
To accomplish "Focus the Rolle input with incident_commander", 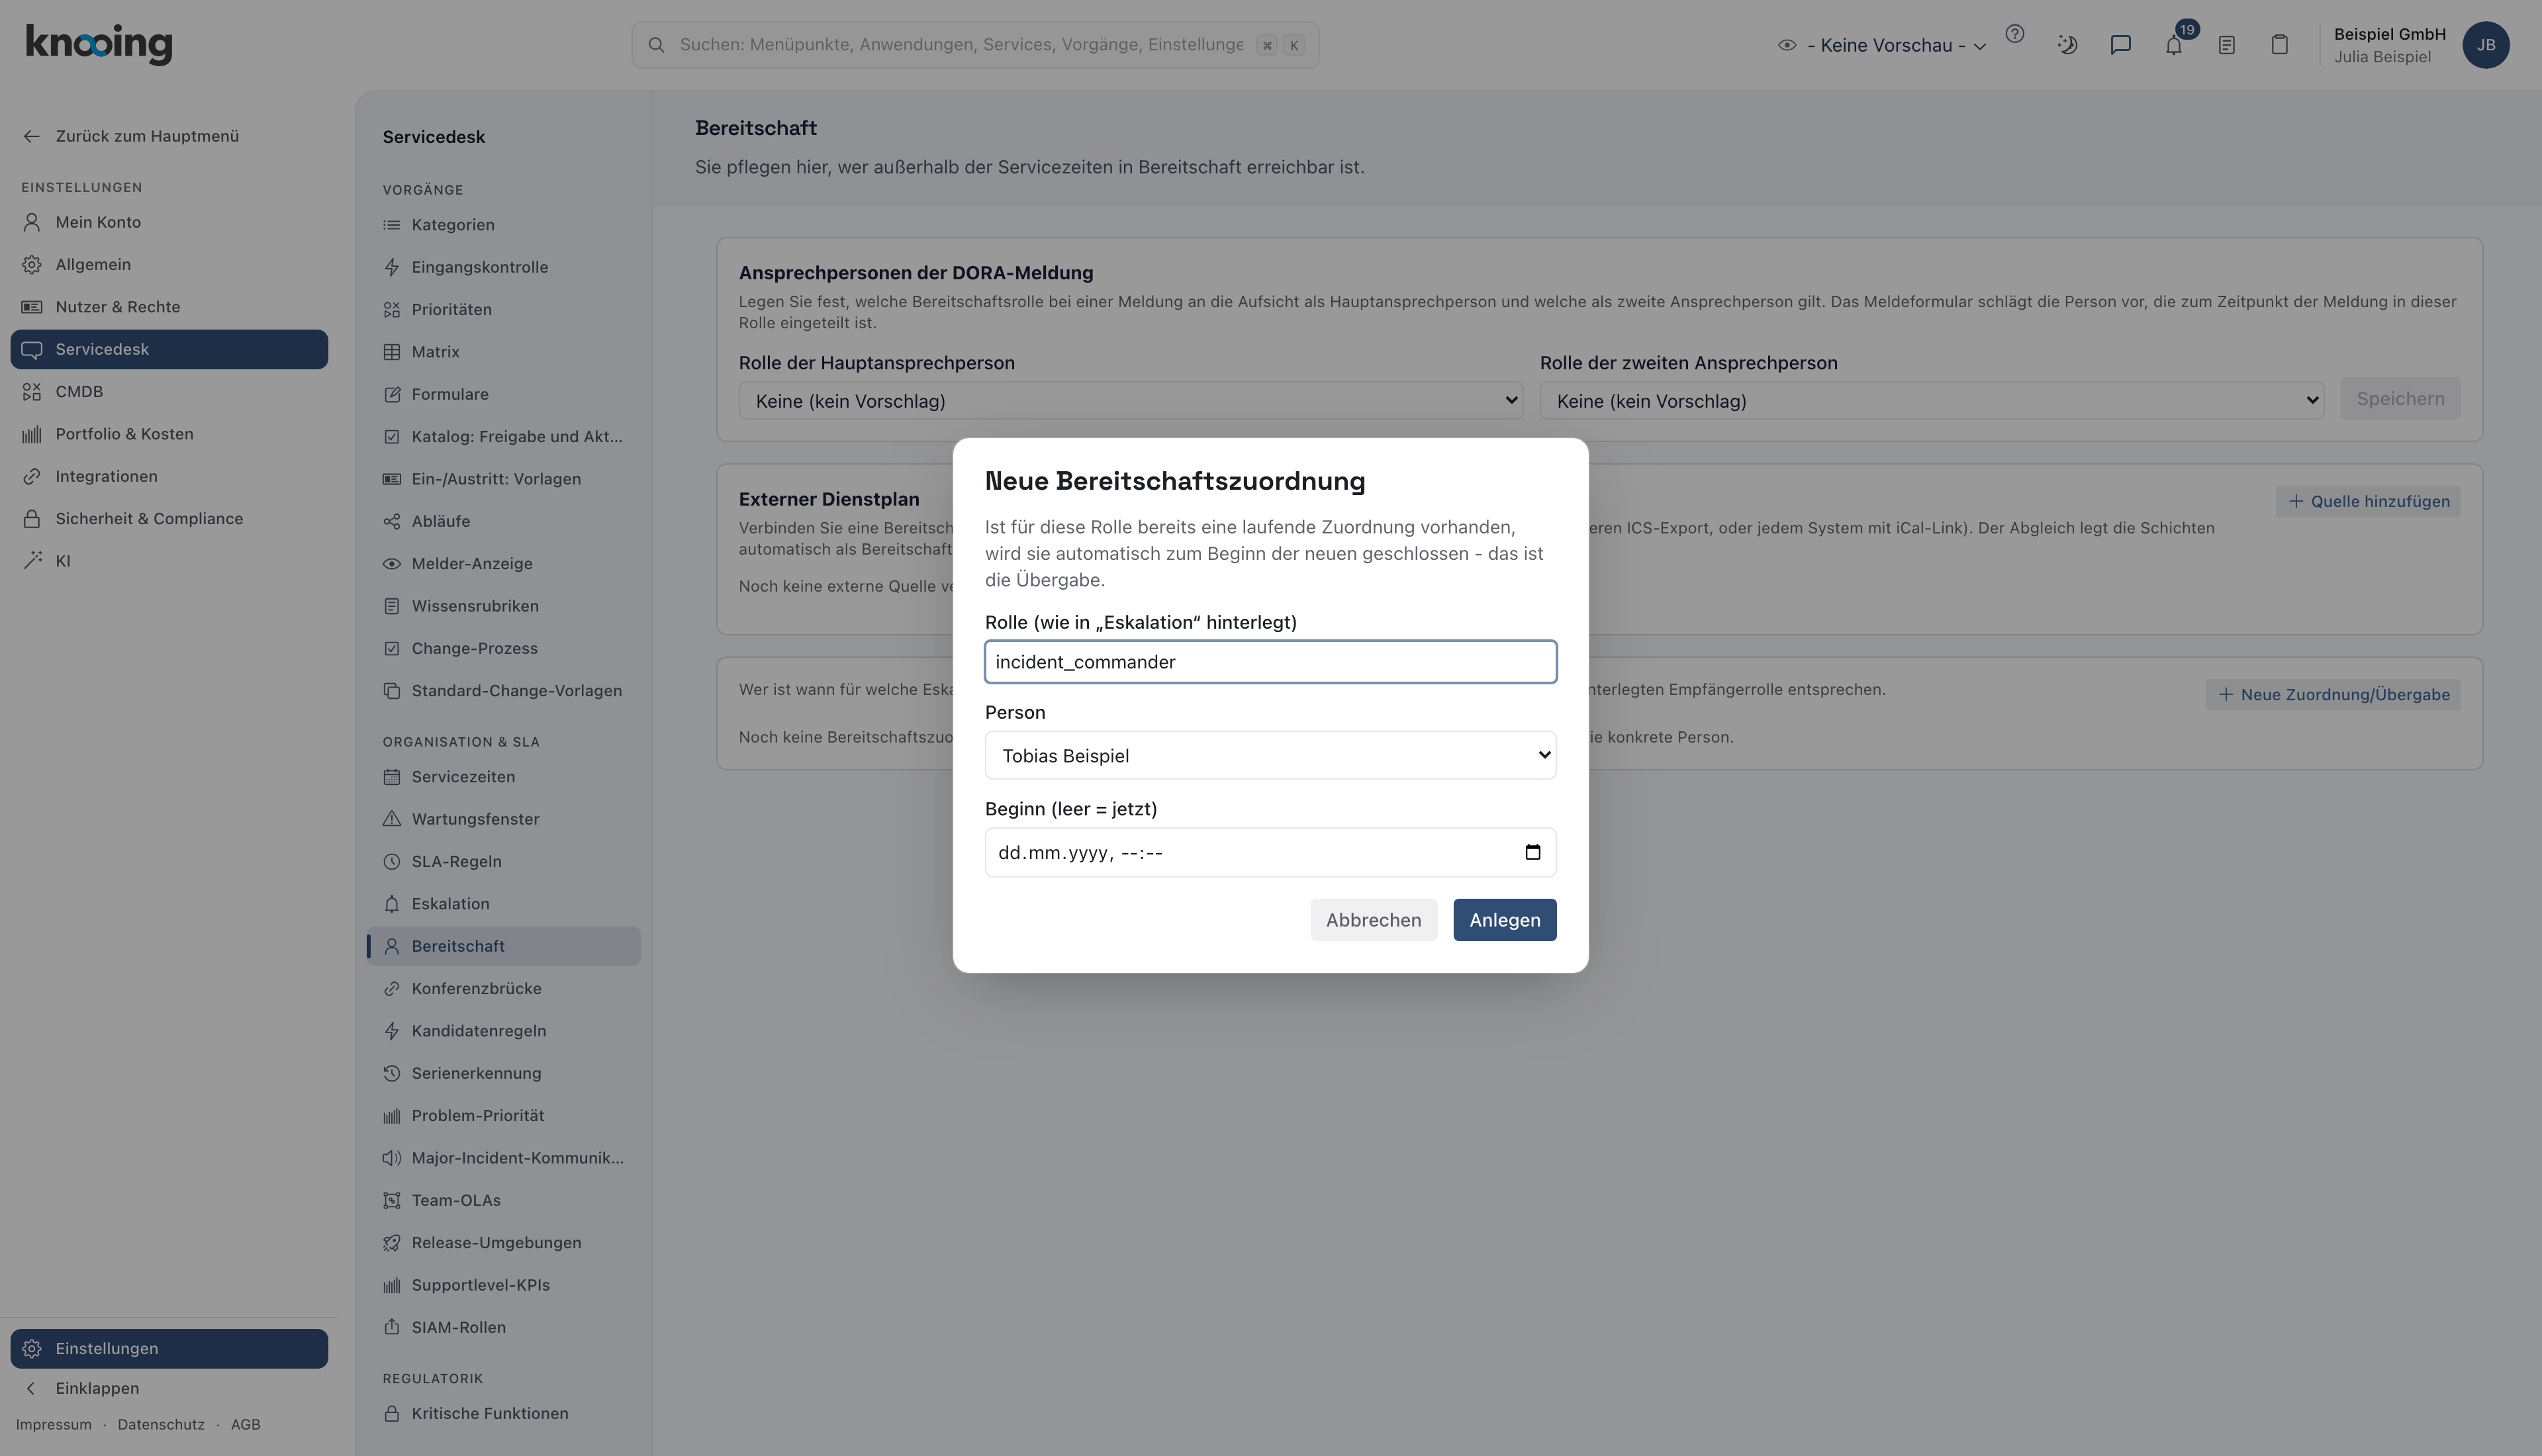I will point(1270,662).
